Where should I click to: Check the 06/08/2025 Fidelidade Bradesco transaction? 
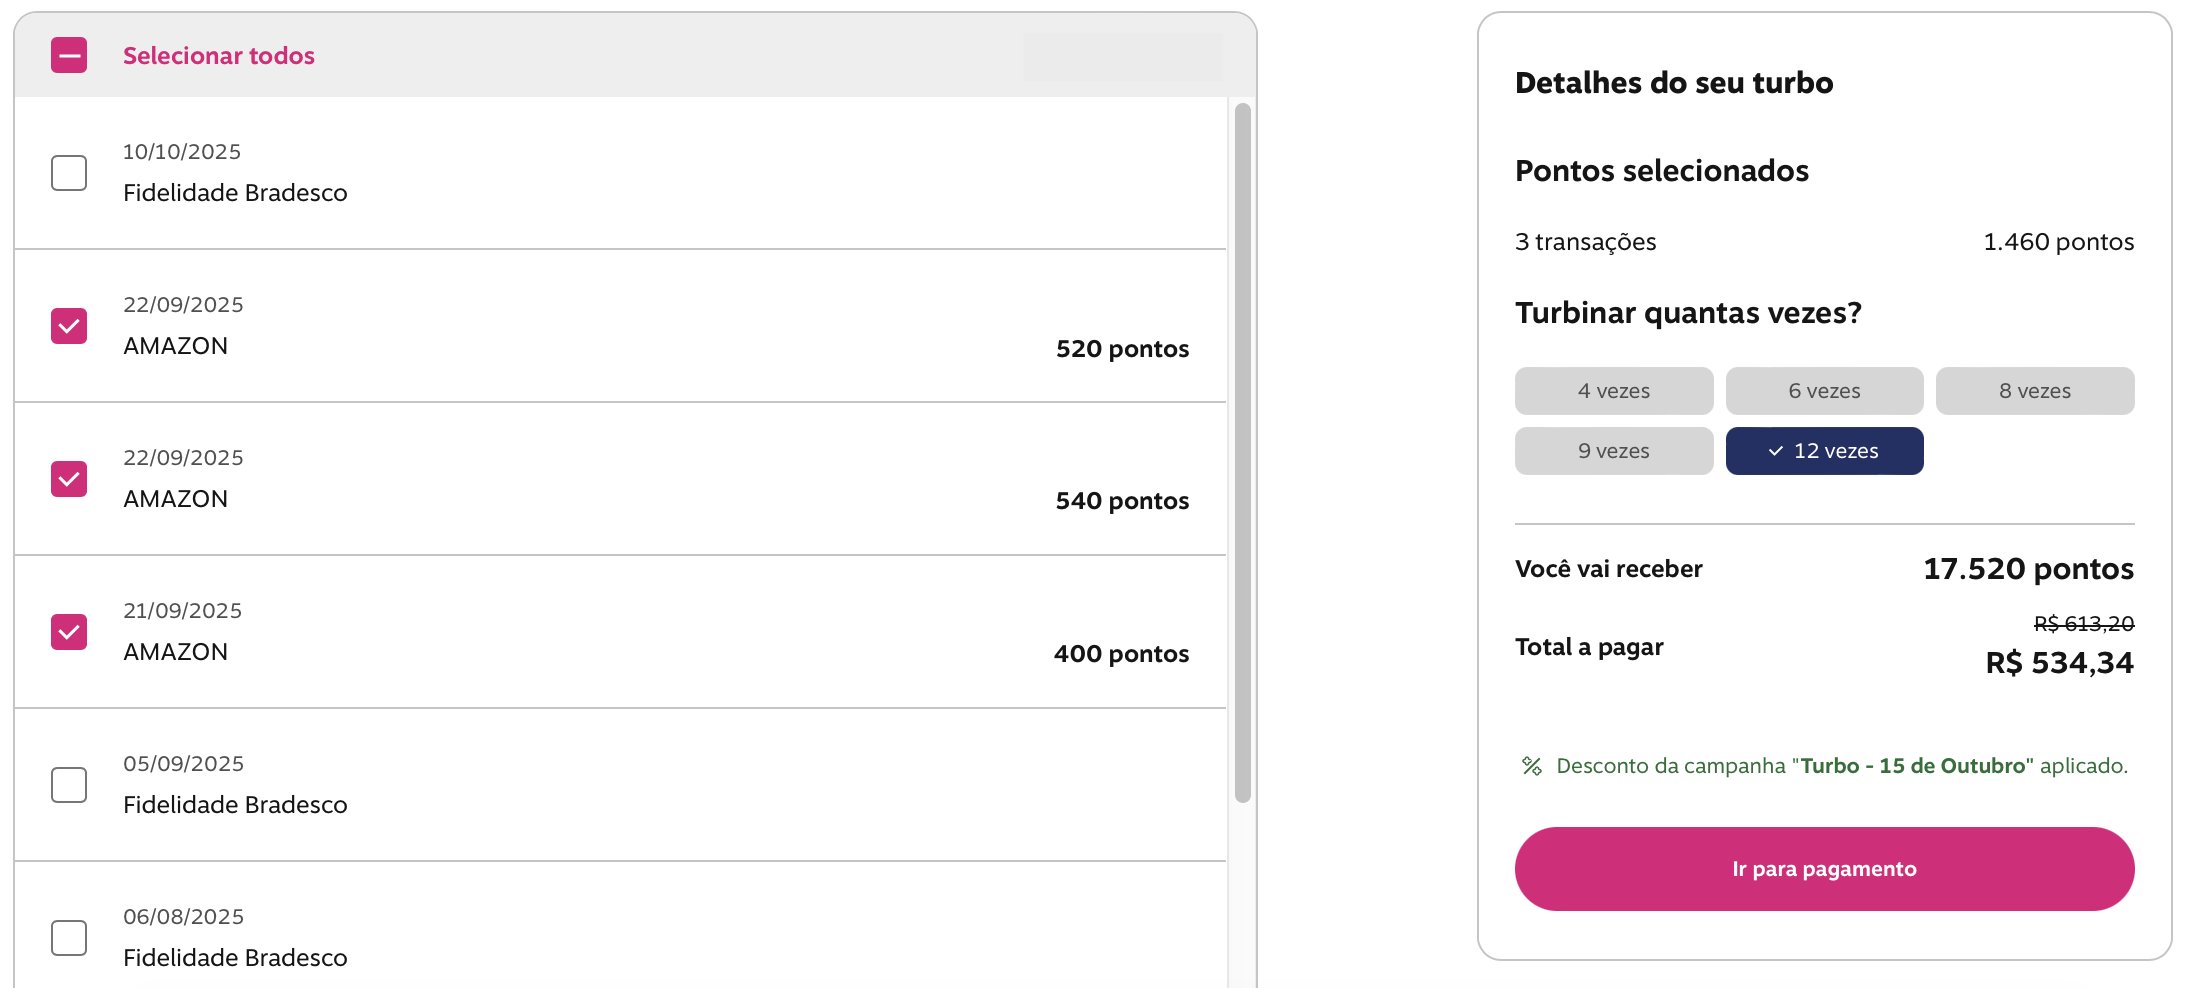tap(69, 938)
